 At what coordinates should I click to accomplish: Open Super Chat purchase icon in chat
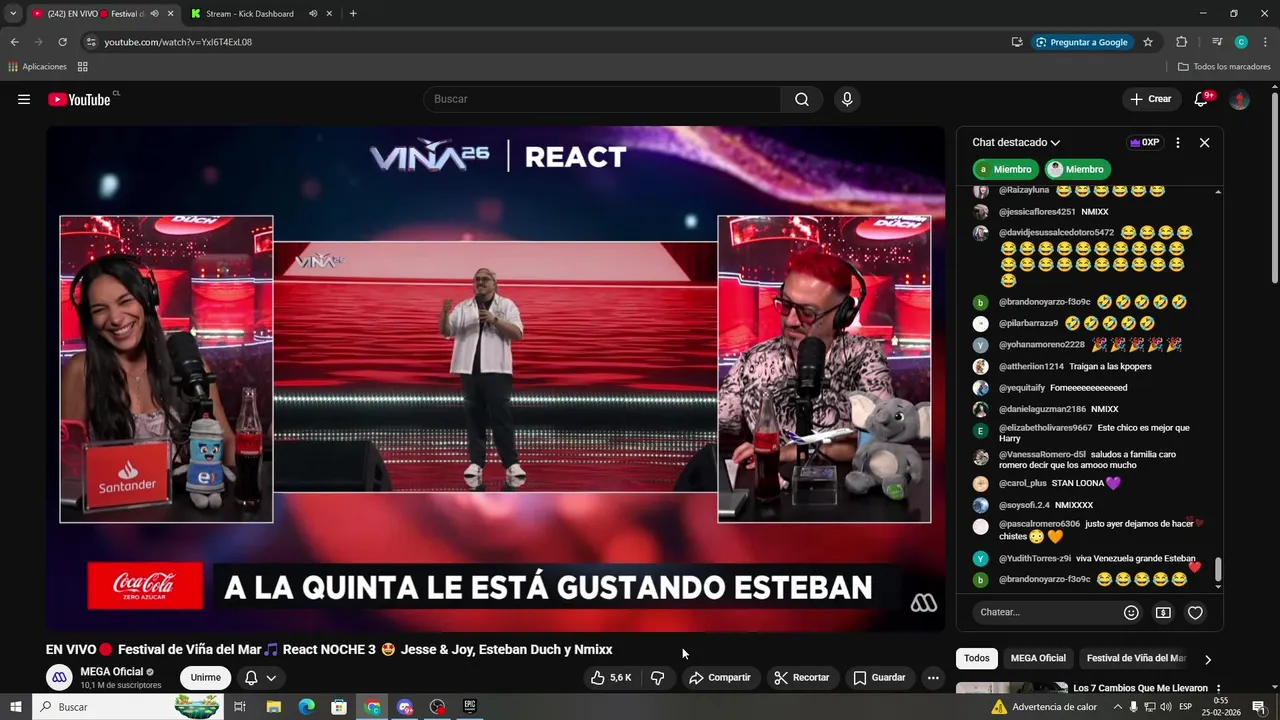[x=1163, y=612]
